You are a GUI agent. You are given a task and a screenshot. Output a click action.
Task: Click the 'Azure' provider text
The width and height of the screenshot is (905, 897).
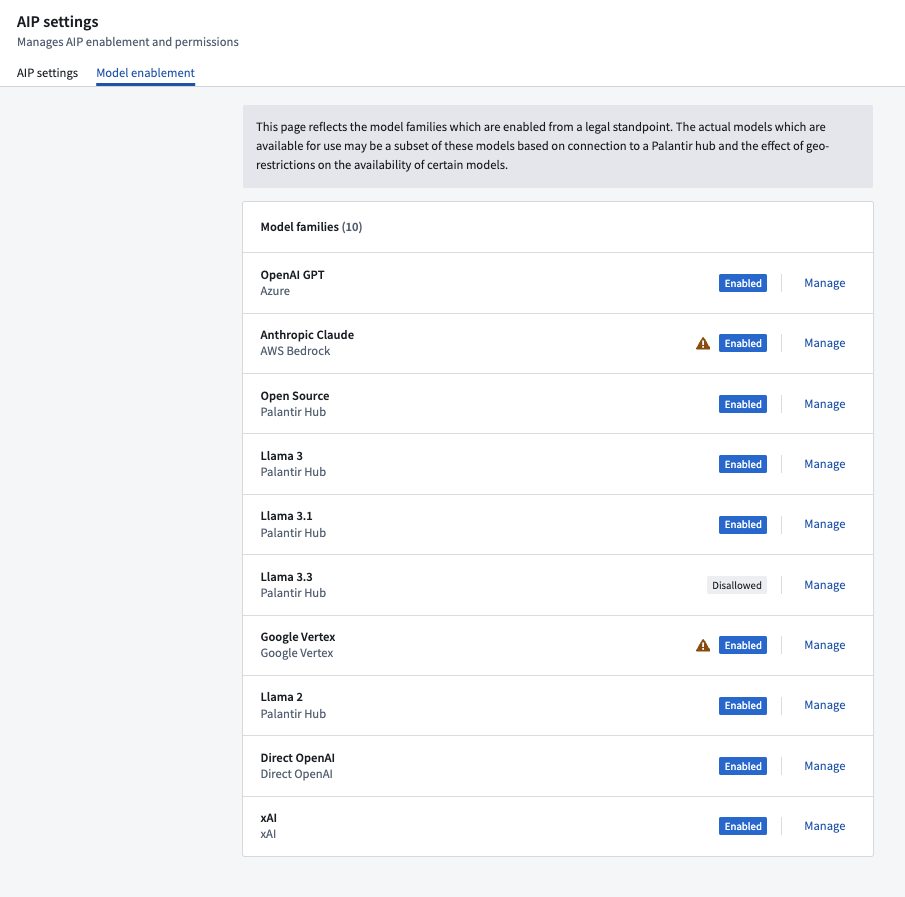tap(275, 291)
